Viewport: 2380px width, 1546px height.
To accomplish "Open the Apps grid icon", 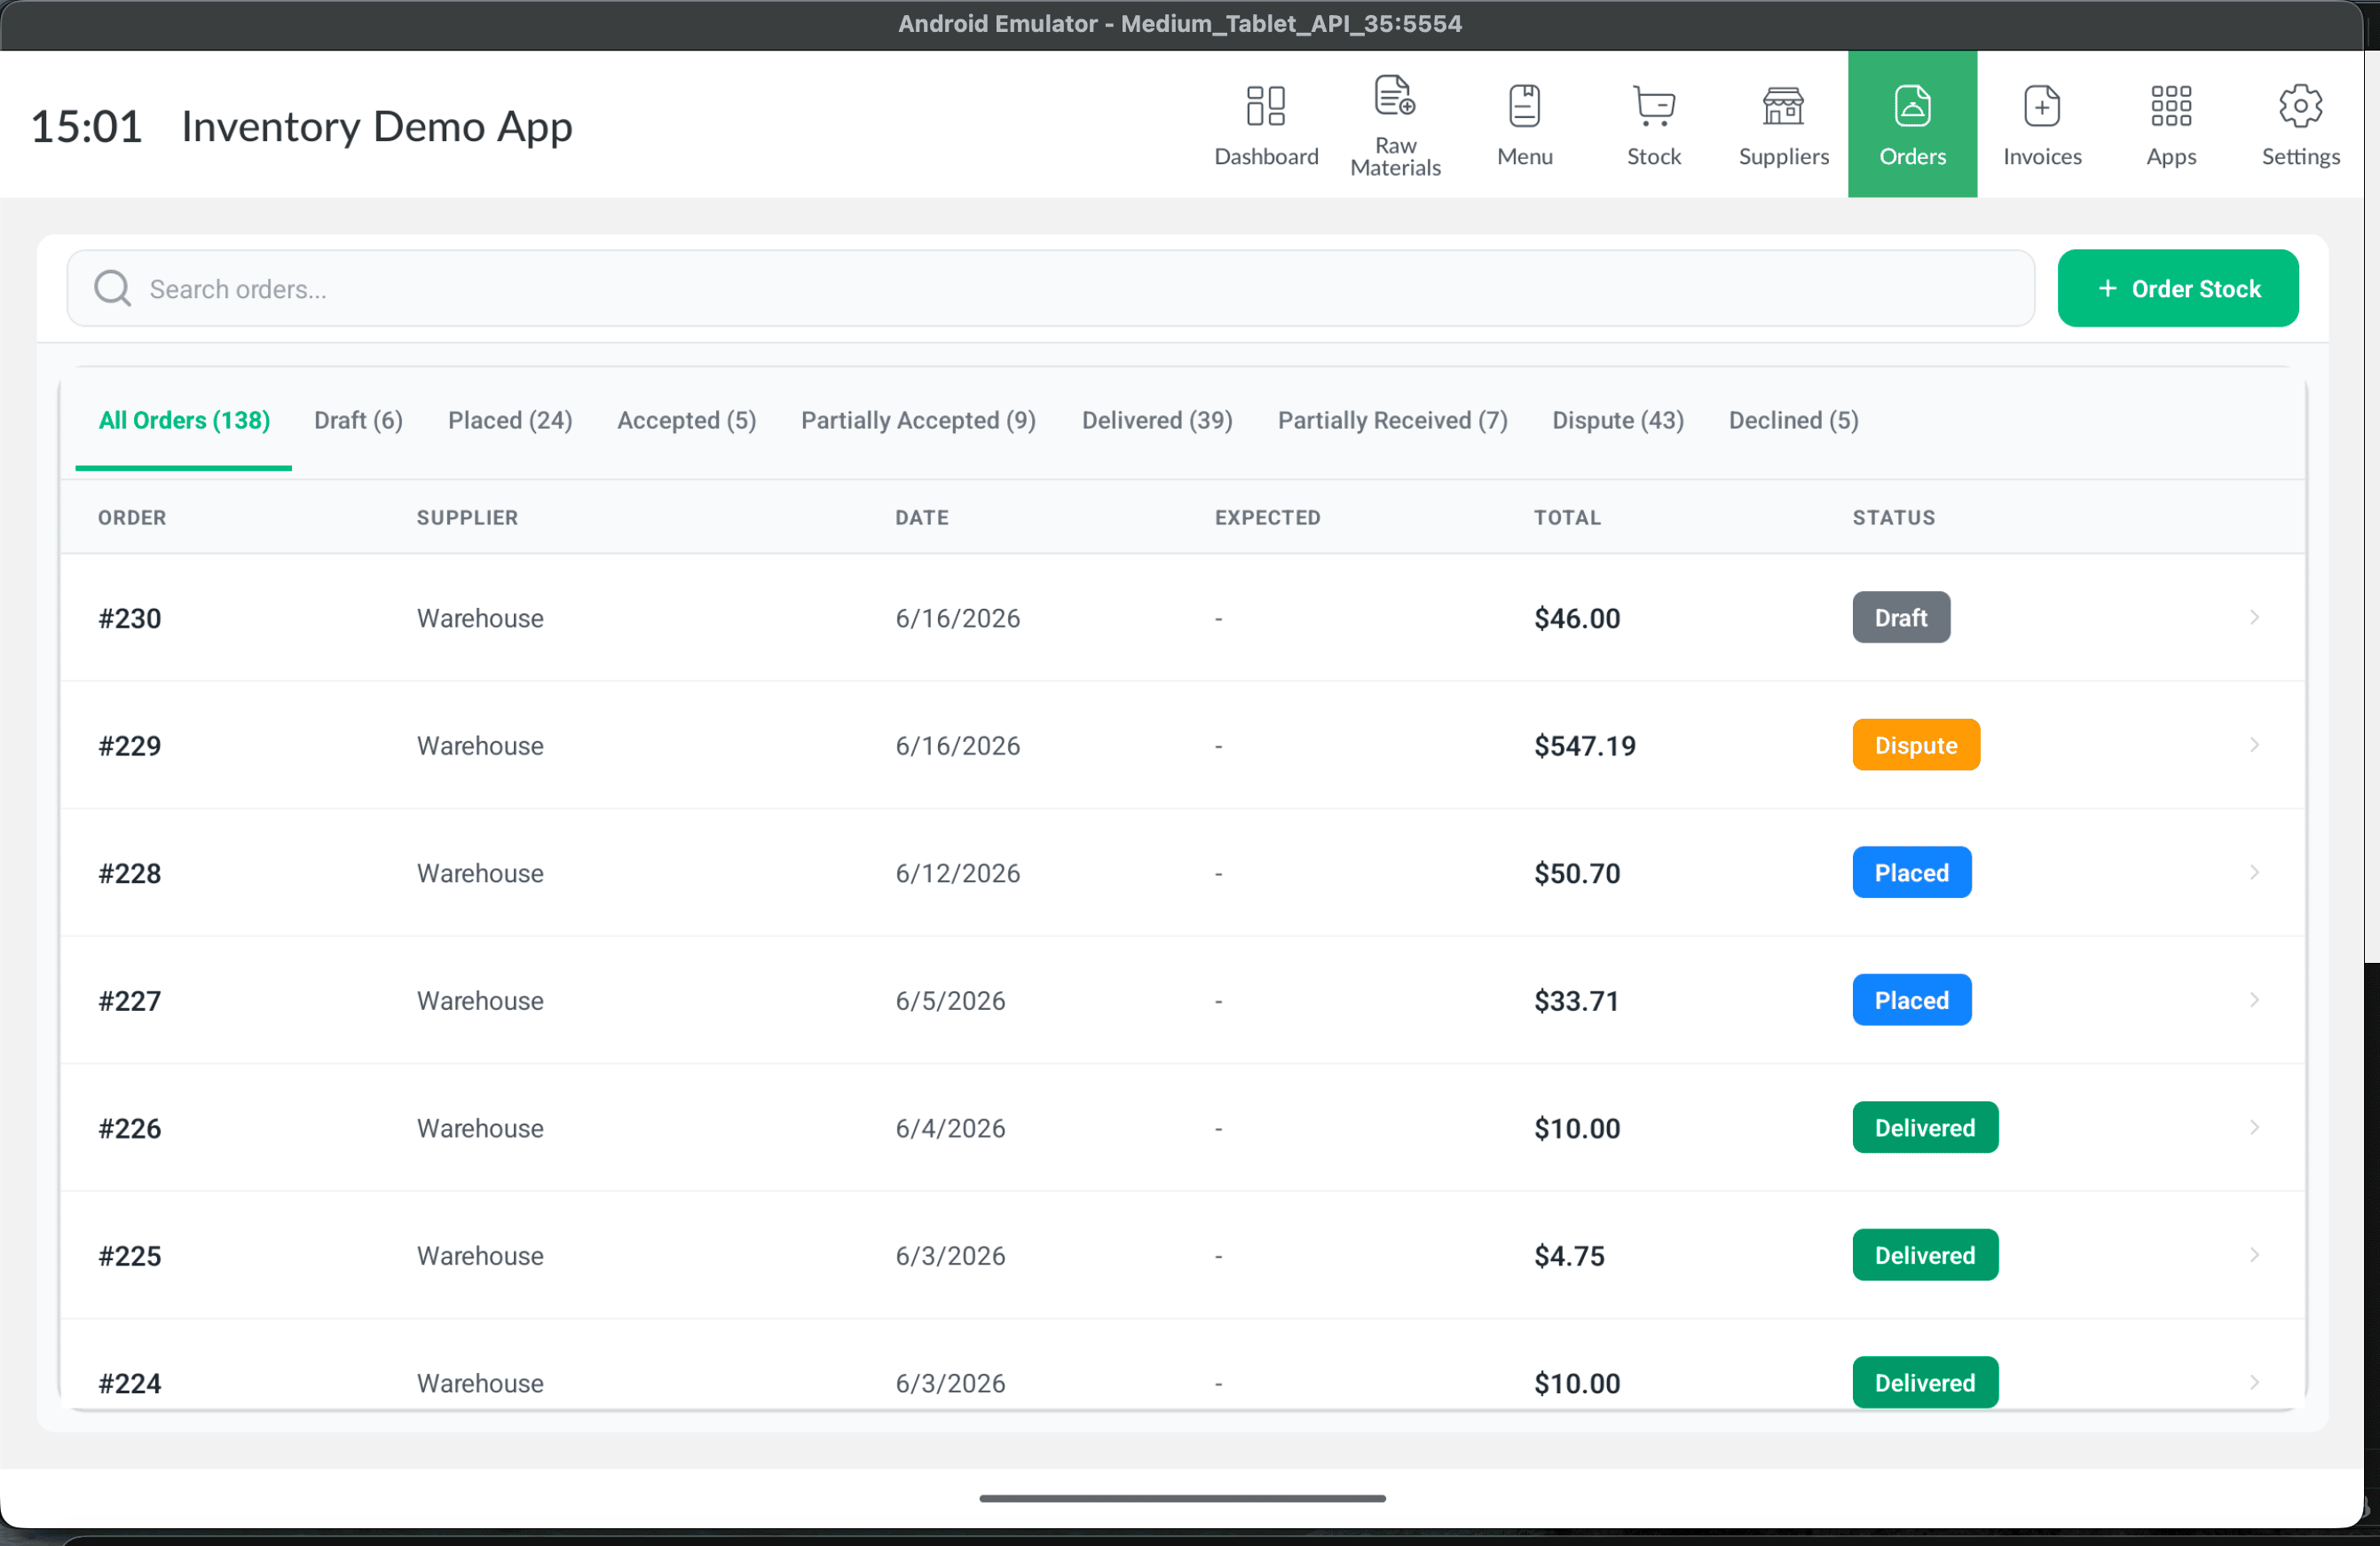I will (x=2171, y=106).
